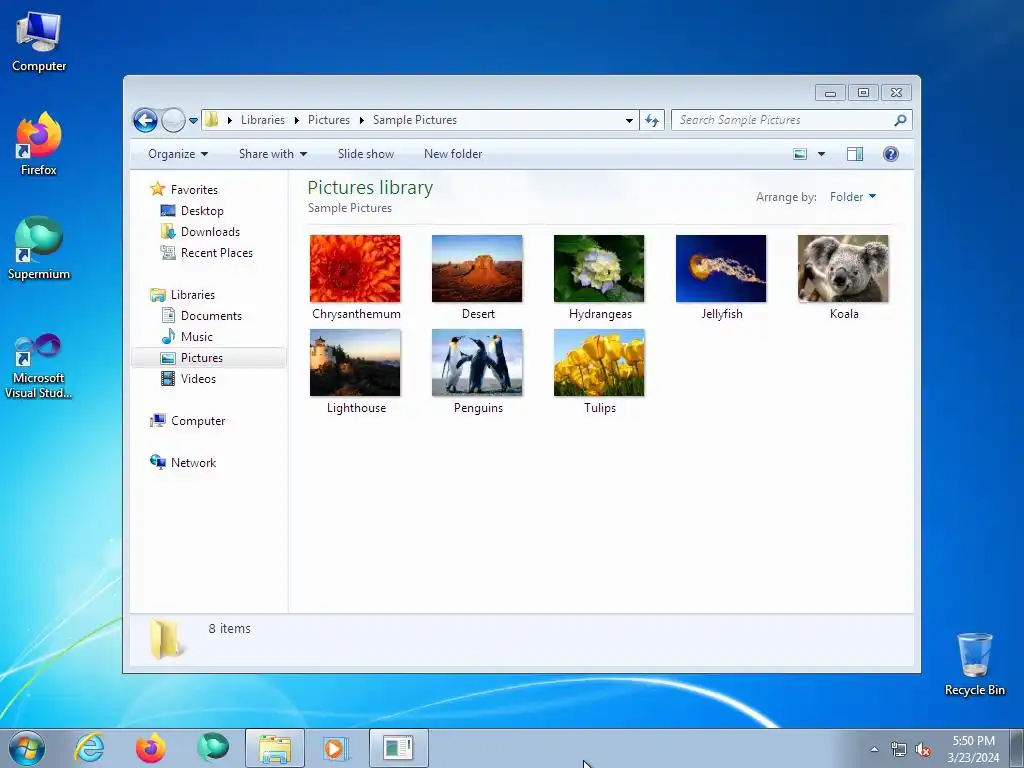Viewport: 1024px width, 768px height.
Task: Click Microsoft Visual Studio desktop shortcut
Action: (39, 366)
